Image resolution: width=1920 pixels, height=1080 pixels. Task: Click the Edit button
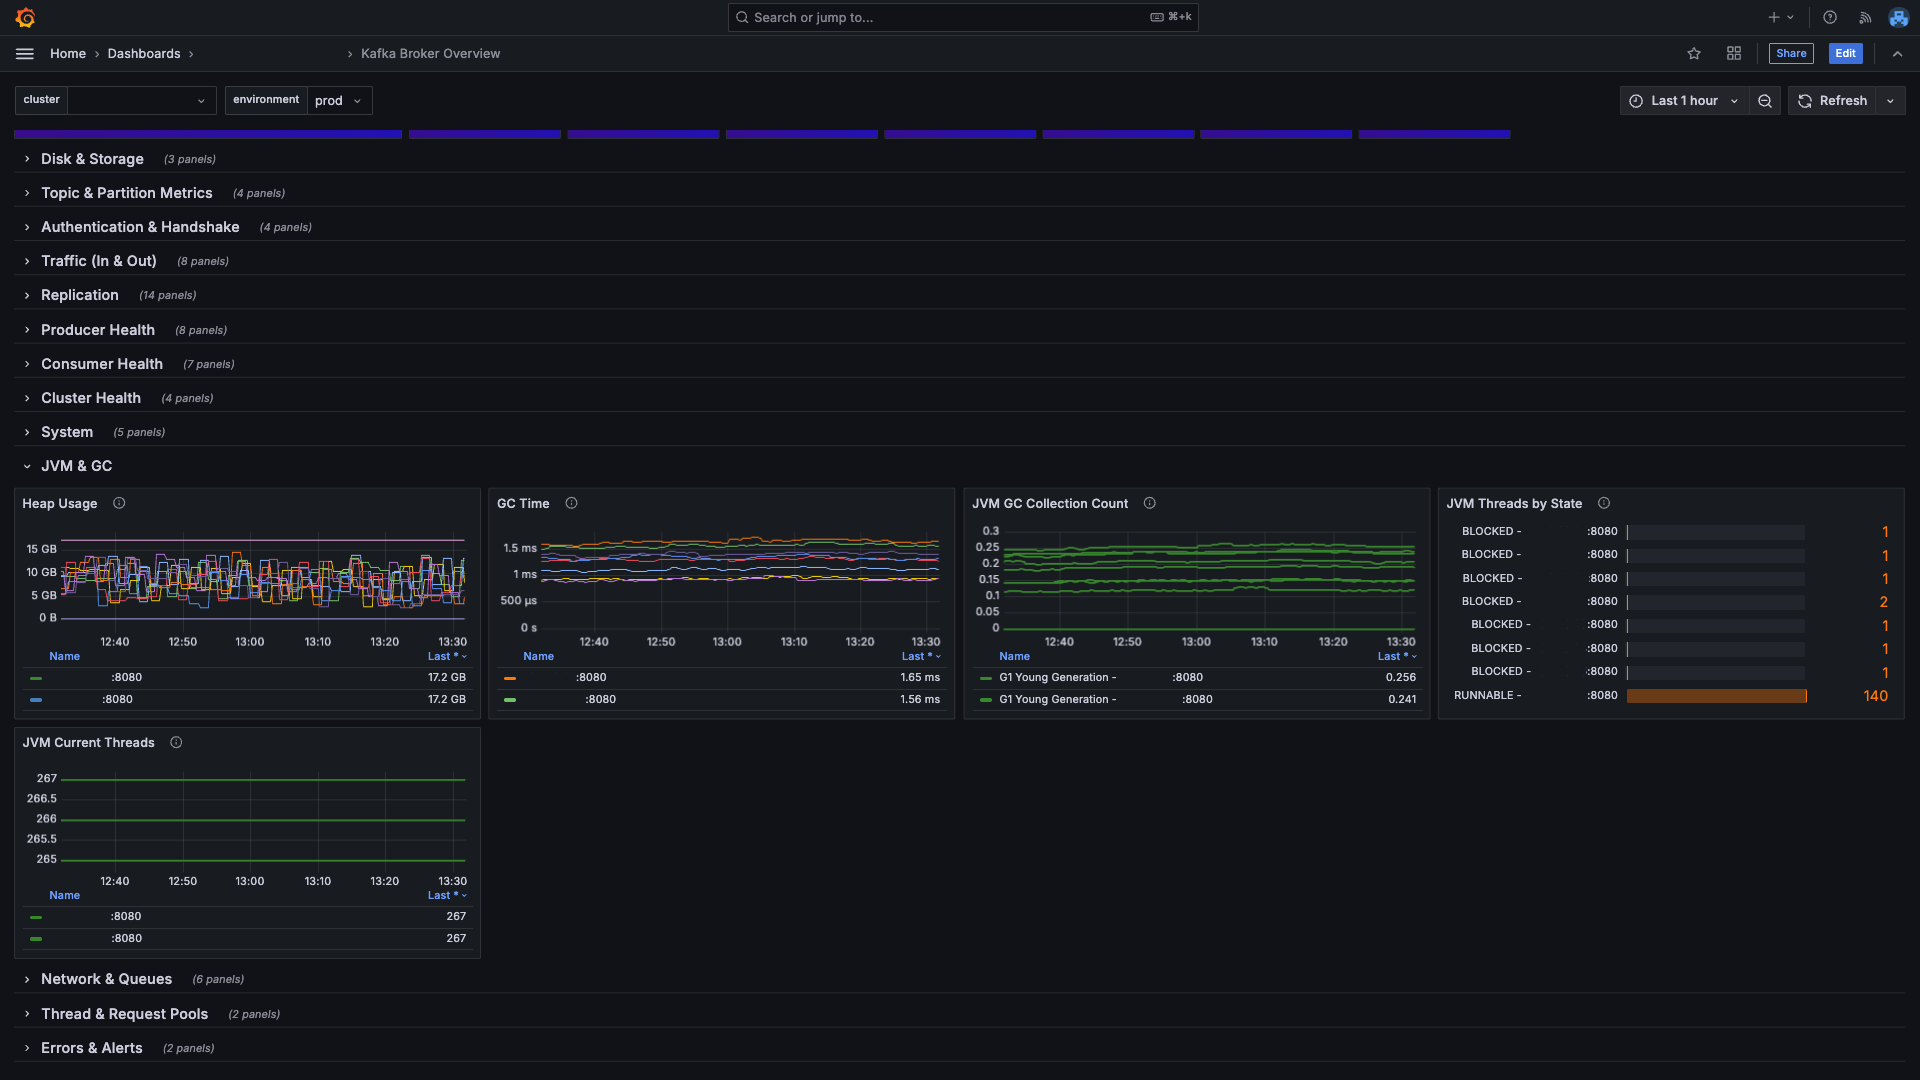1845,54
